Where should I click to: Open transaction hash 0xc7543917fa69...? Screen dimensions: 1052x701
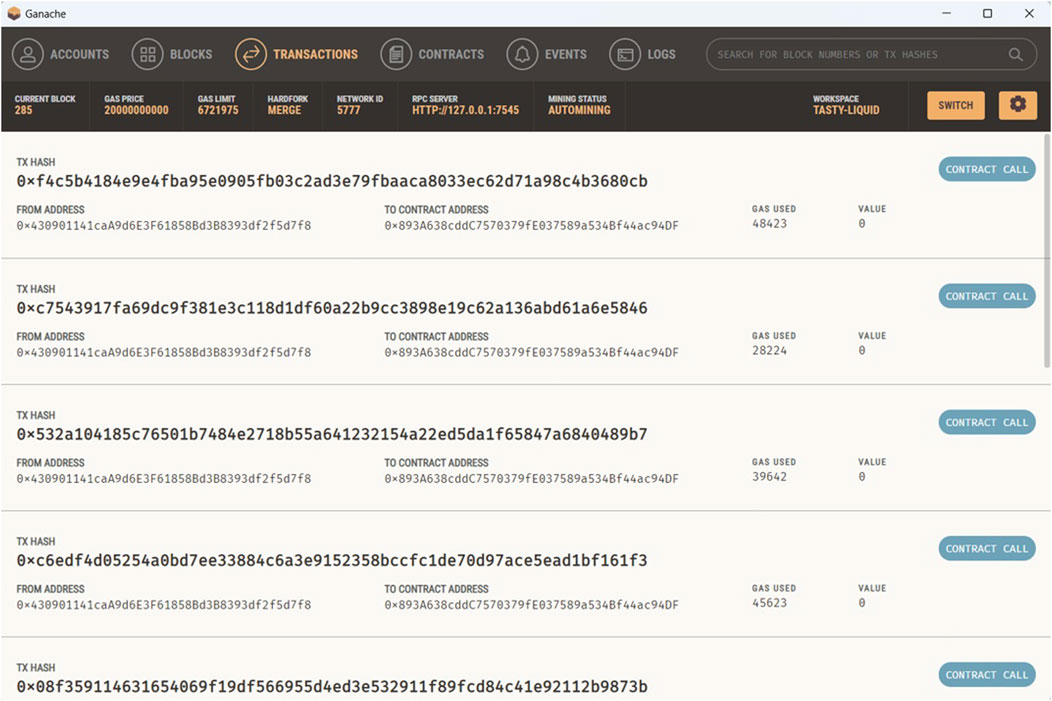[332, 308]
